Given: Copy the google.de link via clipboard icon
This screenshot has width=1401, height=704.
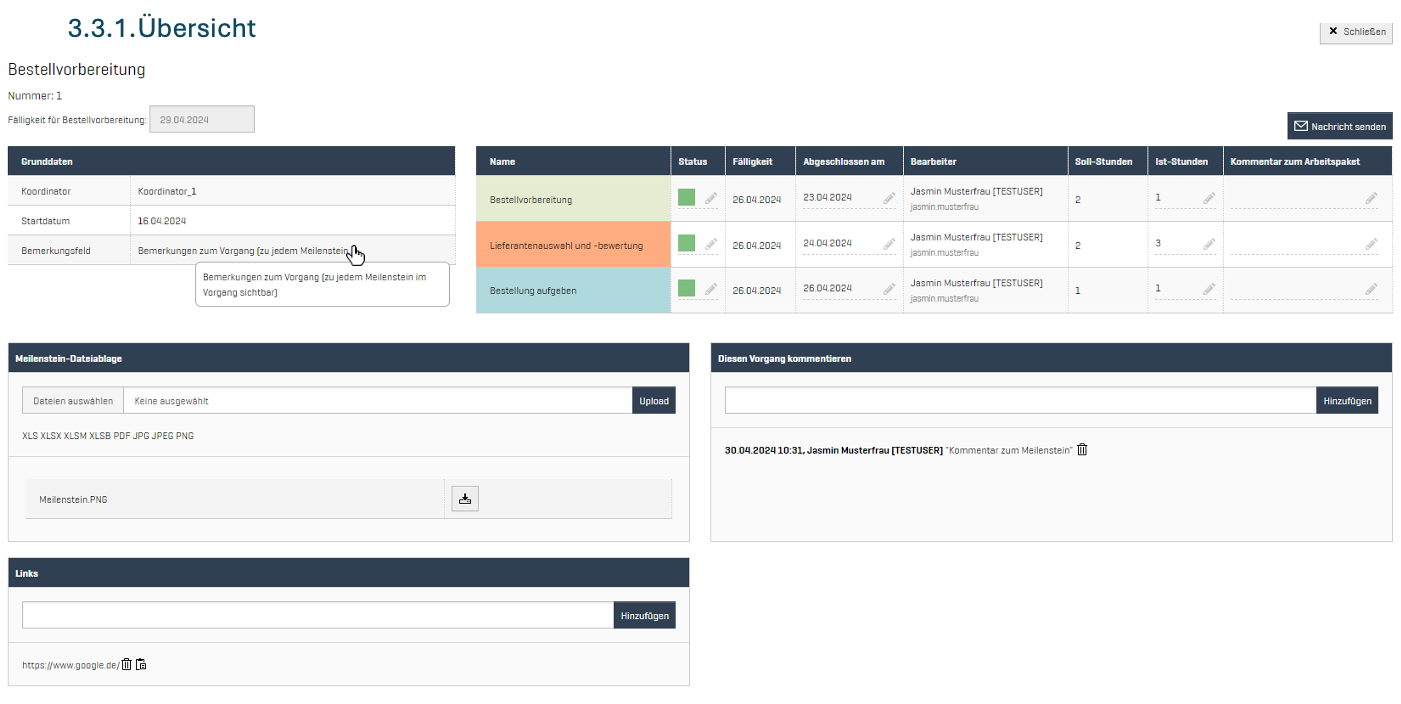Looking at the screenshot, I should point(141,664).
